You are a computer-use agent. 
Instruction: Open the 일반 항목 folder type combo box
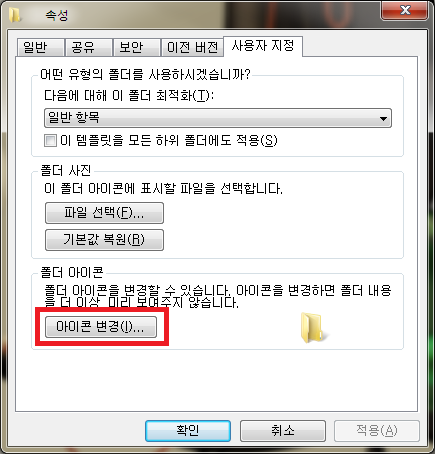click(x=218, y=118)
